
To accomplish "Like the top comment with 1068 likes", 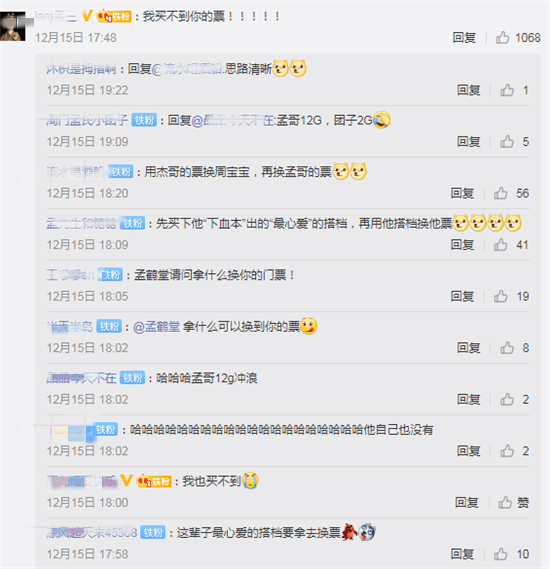I will tap(502, 37).
